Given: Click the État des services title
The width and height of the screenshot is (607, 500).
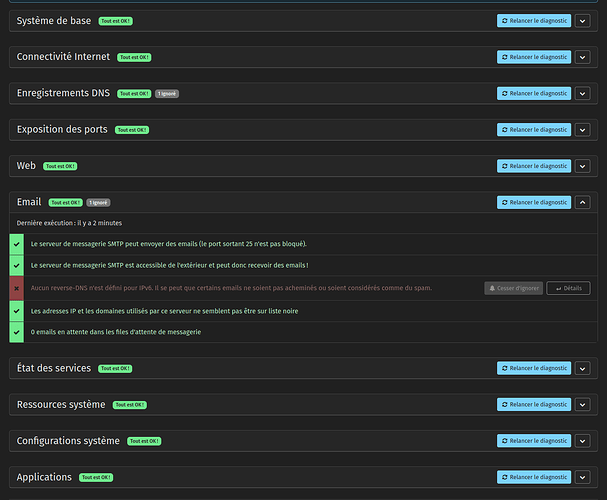Looking at the screenshot, I should coord(54,368).
